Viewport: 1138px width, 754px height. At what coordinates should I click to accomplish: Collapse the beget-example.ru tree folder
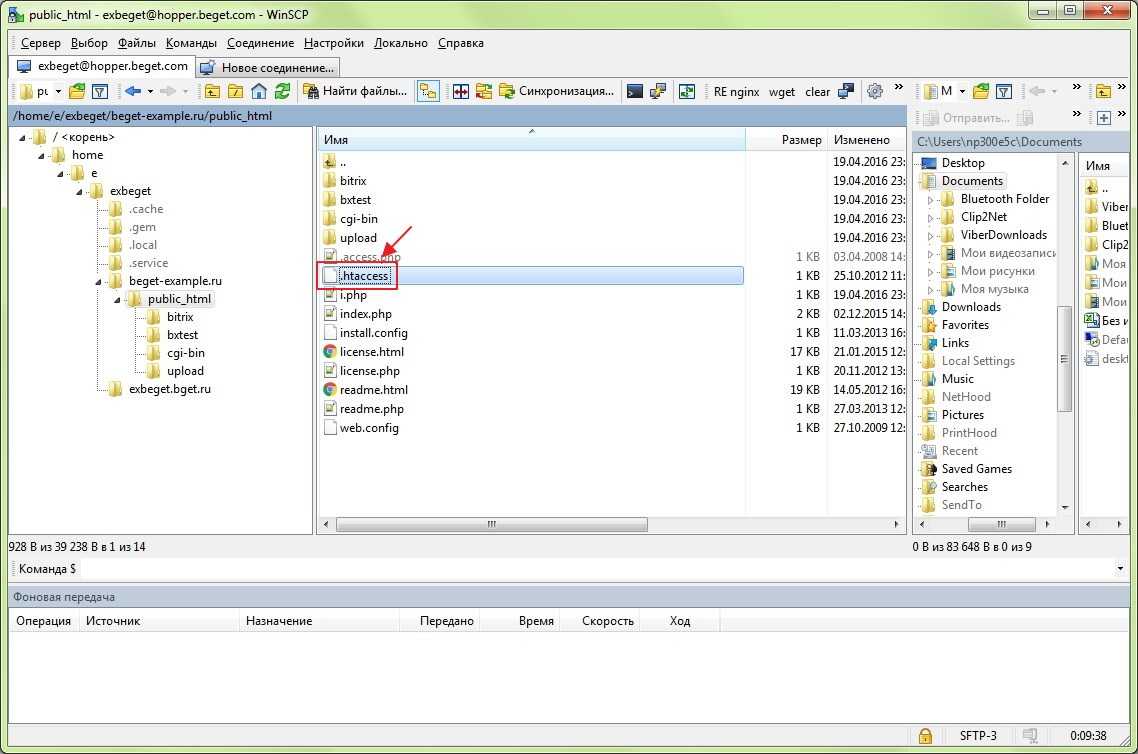tap(100, 281)
